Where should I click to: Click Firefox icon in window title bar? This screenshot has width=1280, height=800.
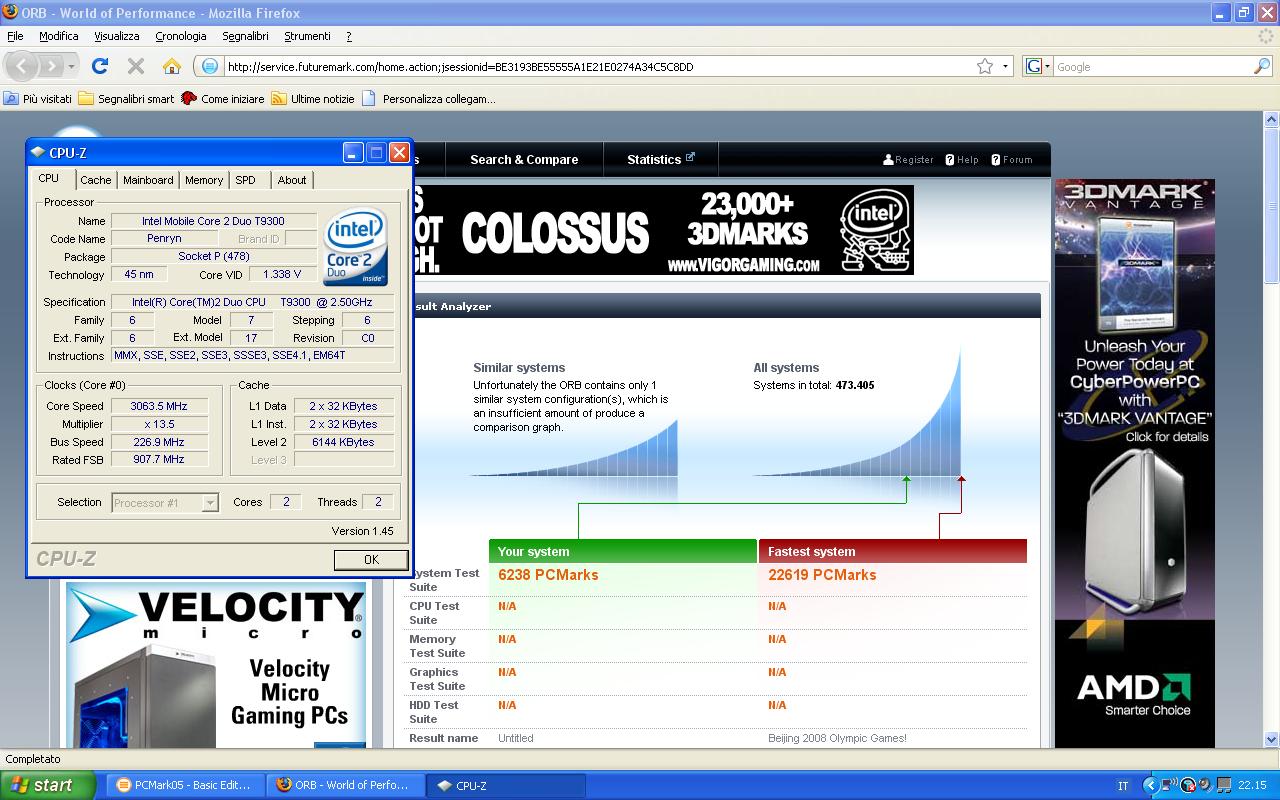point(10,13)
